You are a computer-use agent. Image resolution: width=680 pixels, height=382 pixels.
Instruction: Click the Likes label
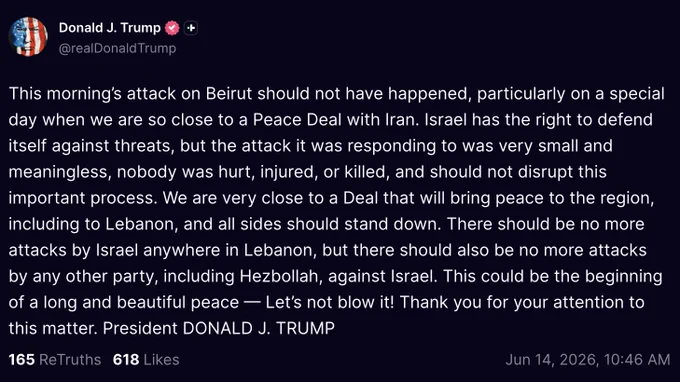pyautogui.click(x=161, y=359)
